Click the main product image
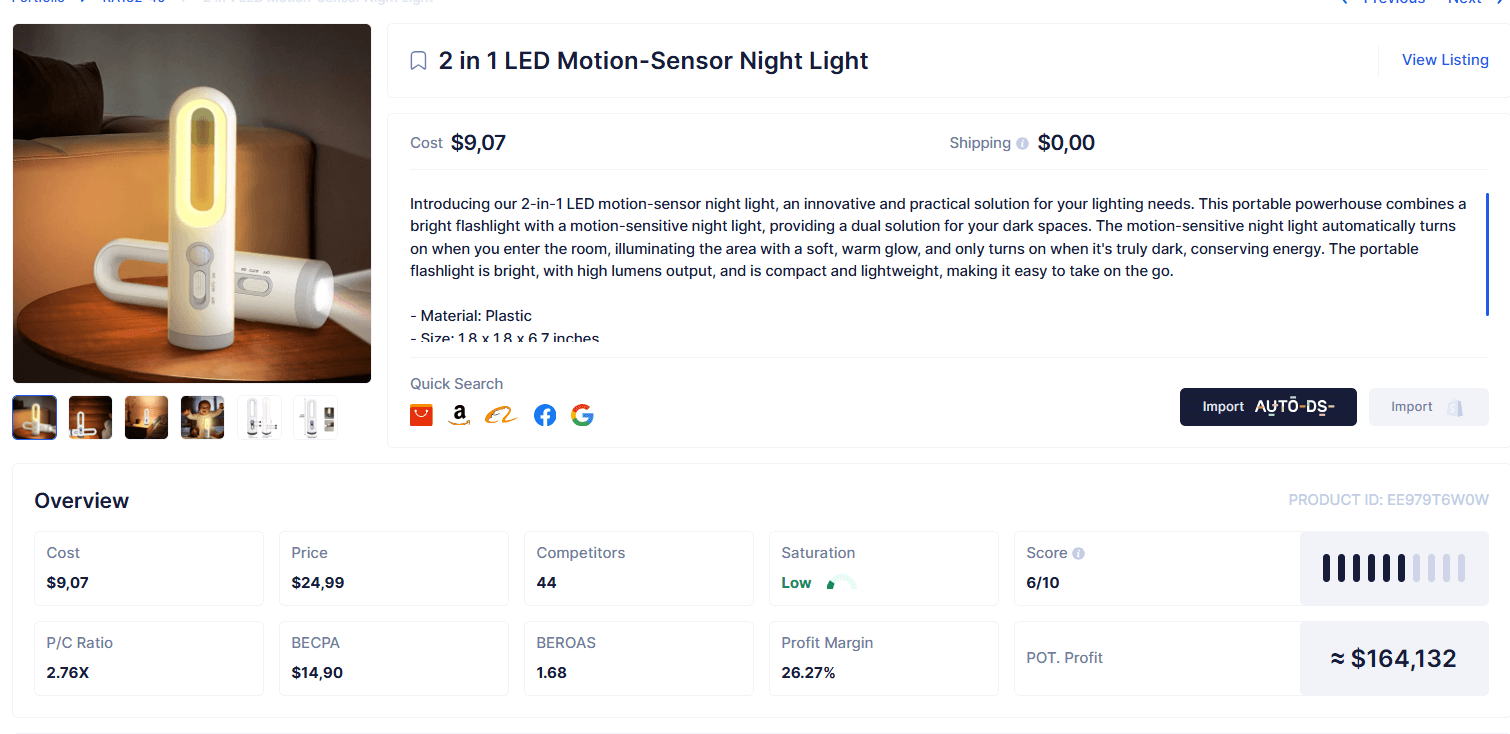 pos(192,203)
